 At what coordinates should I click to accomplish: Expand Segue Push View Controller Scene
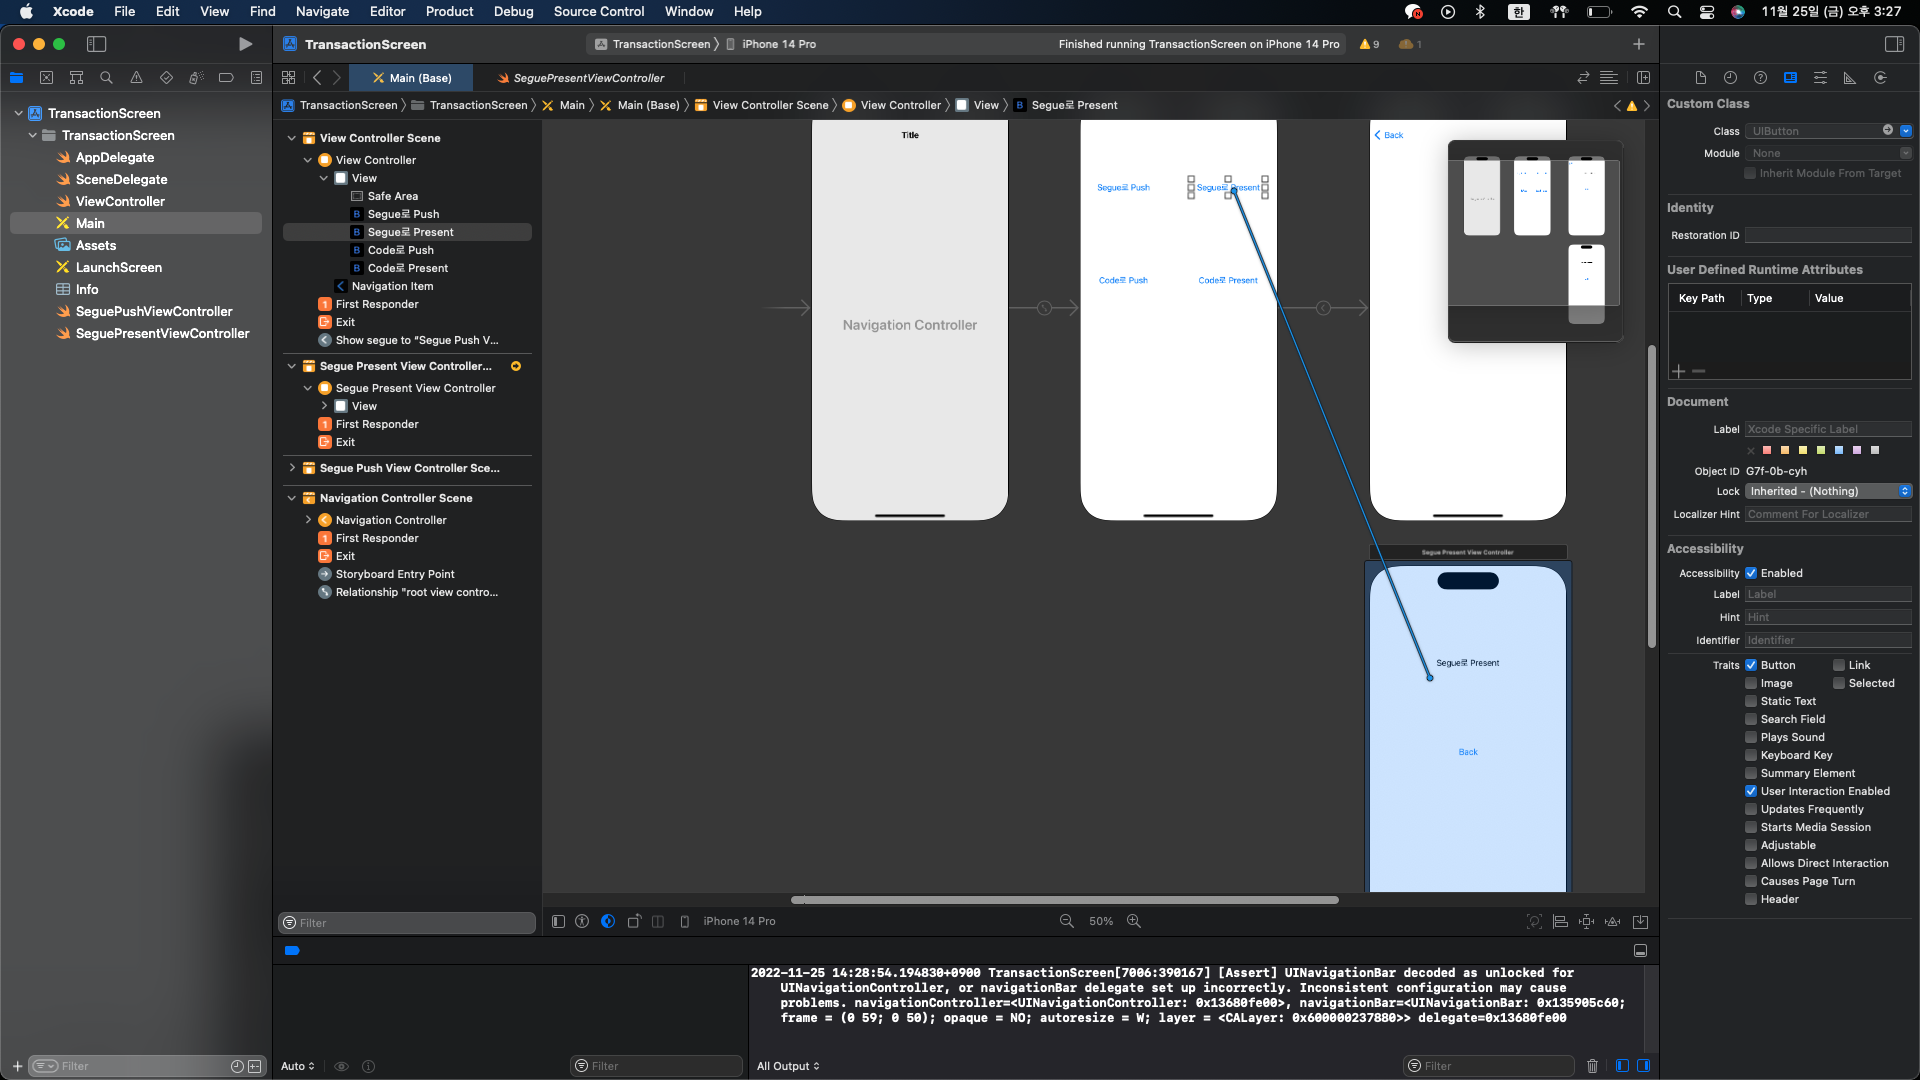coord(292,468)
